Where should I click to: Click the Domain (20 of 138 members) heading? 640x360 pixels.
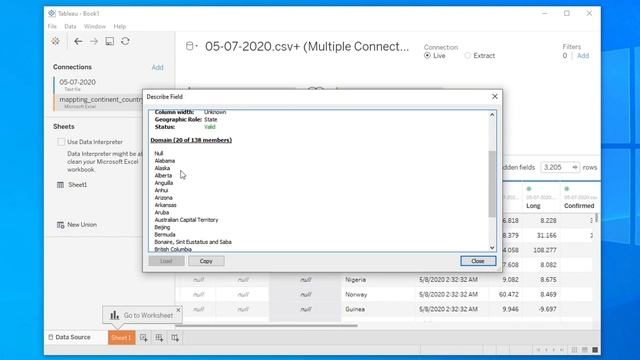[x=191, y=140]
